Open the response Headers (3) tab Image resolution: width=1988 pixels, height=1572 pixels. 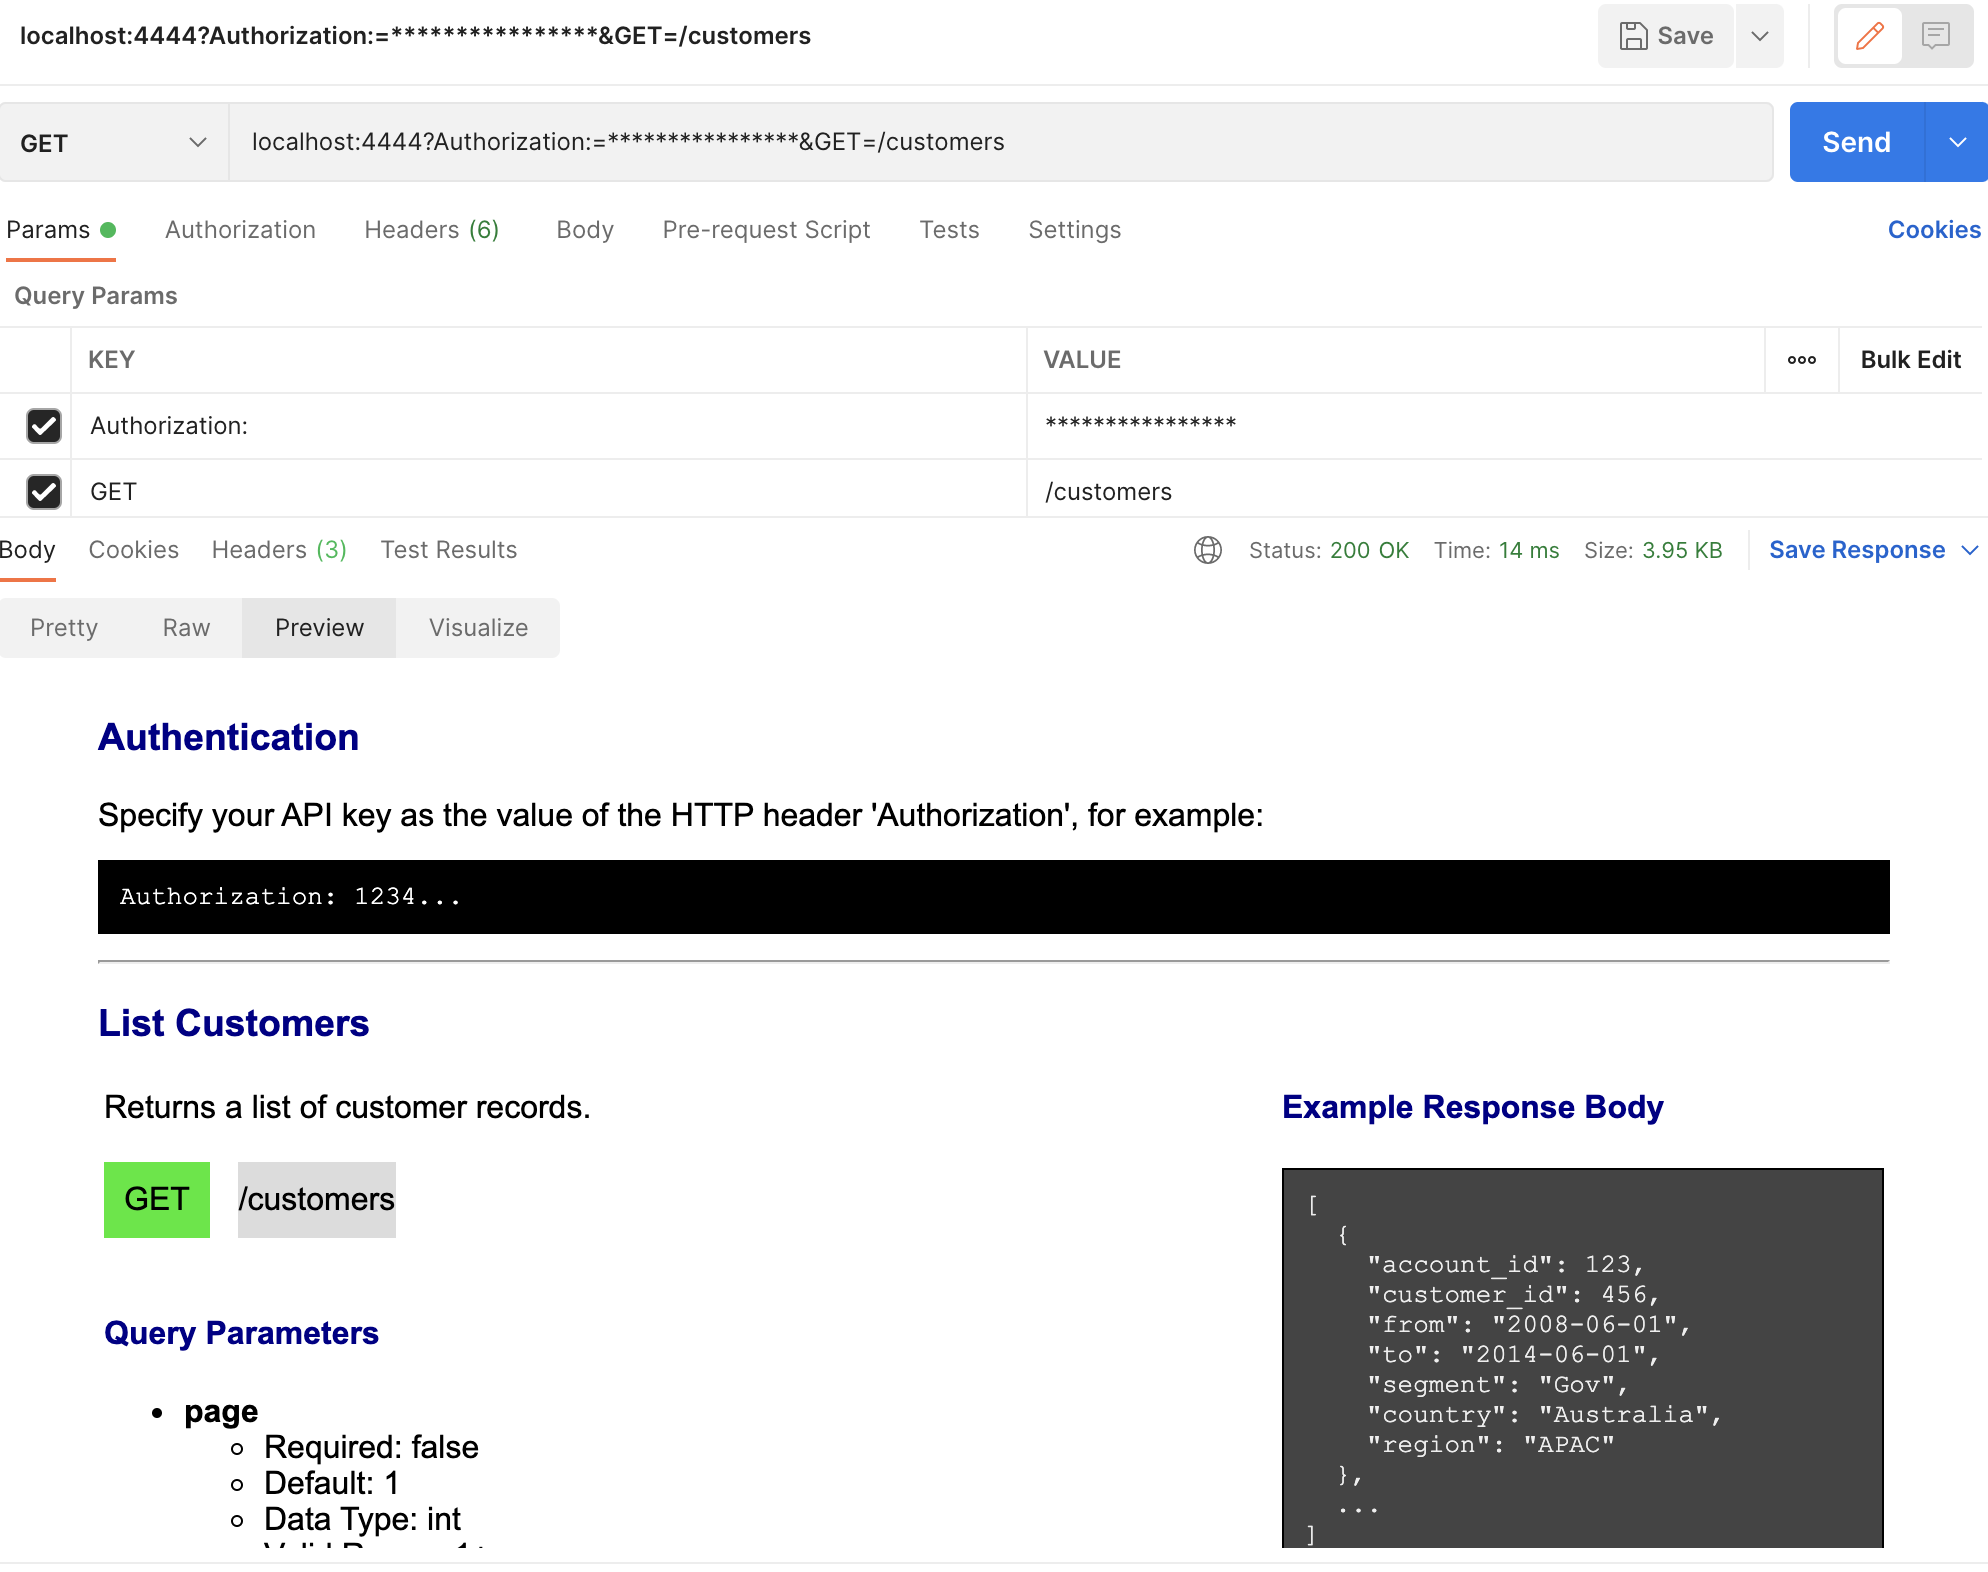[279, 550]
